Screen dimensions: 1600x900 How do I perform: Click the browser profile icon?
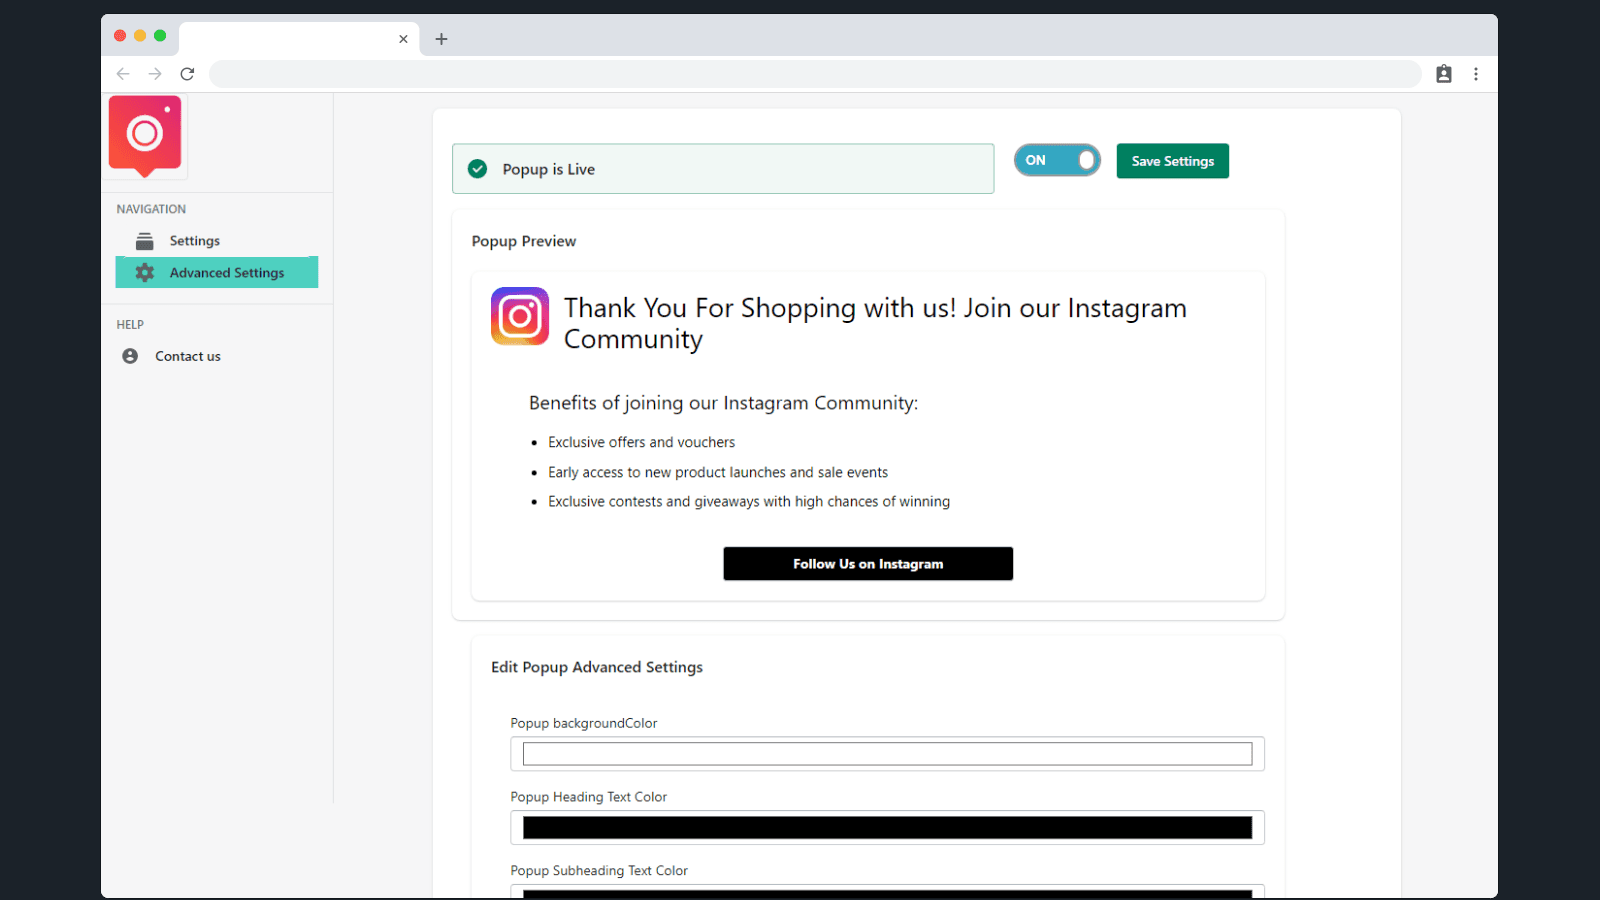(x=1444, y=73)
